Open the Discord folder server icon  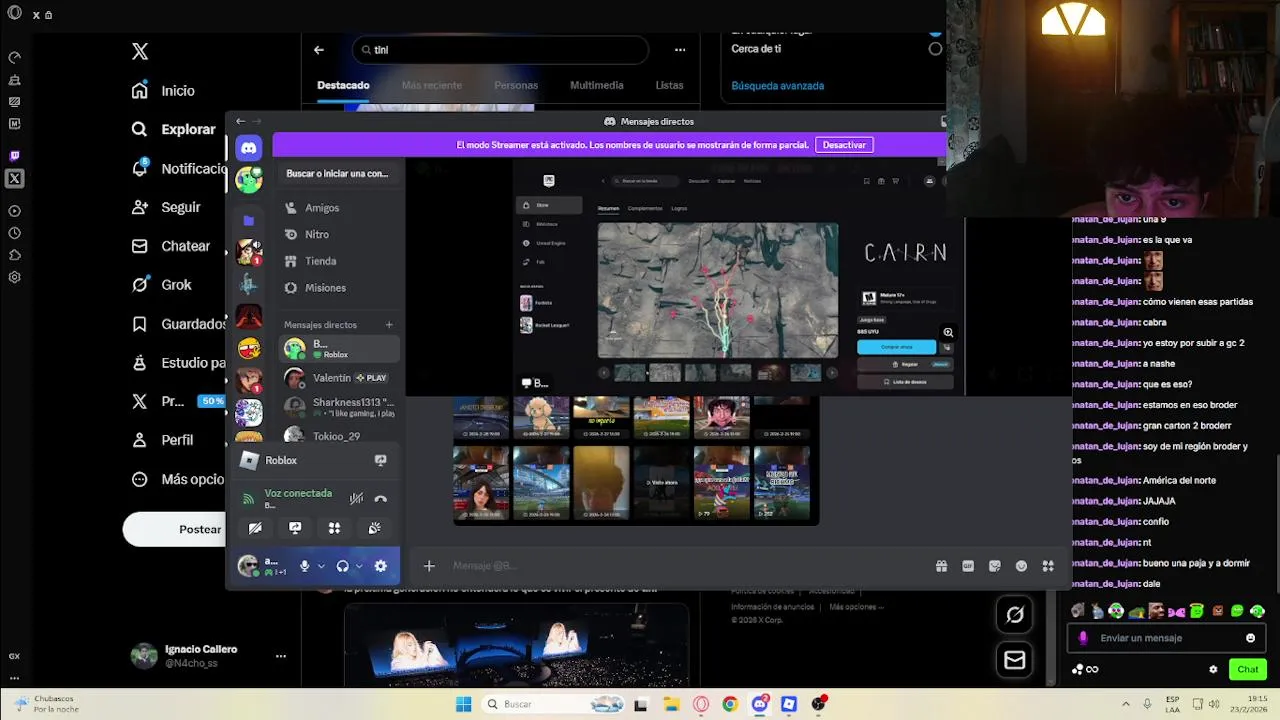point(249,220)
